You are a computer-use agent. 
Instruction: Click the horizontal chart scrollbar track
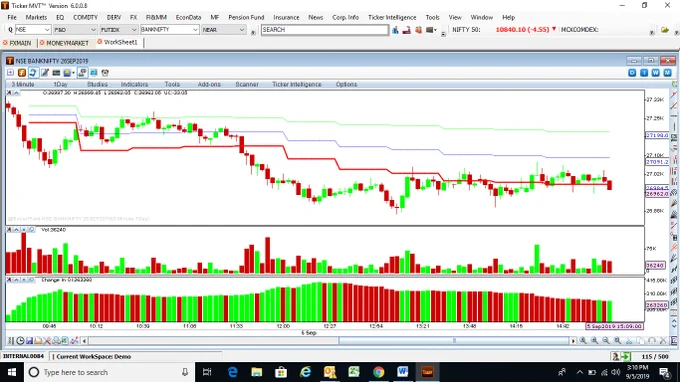[329, 341]
